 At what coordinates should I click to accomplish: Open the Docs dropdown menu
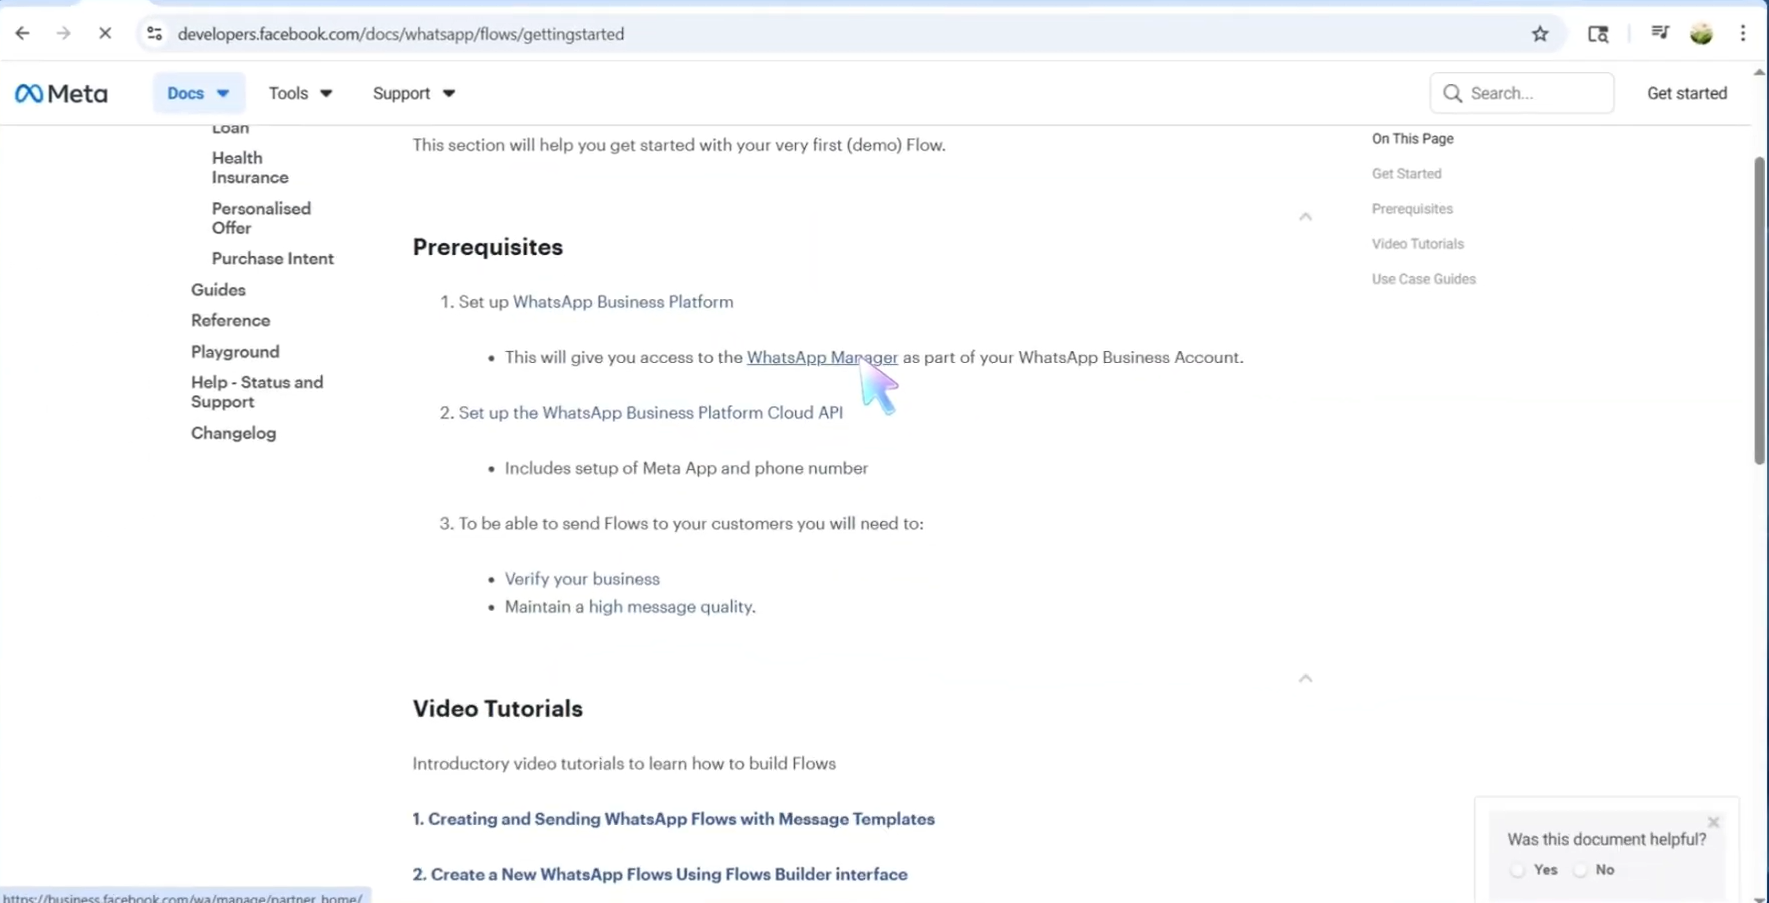click(x=198, y=93)
